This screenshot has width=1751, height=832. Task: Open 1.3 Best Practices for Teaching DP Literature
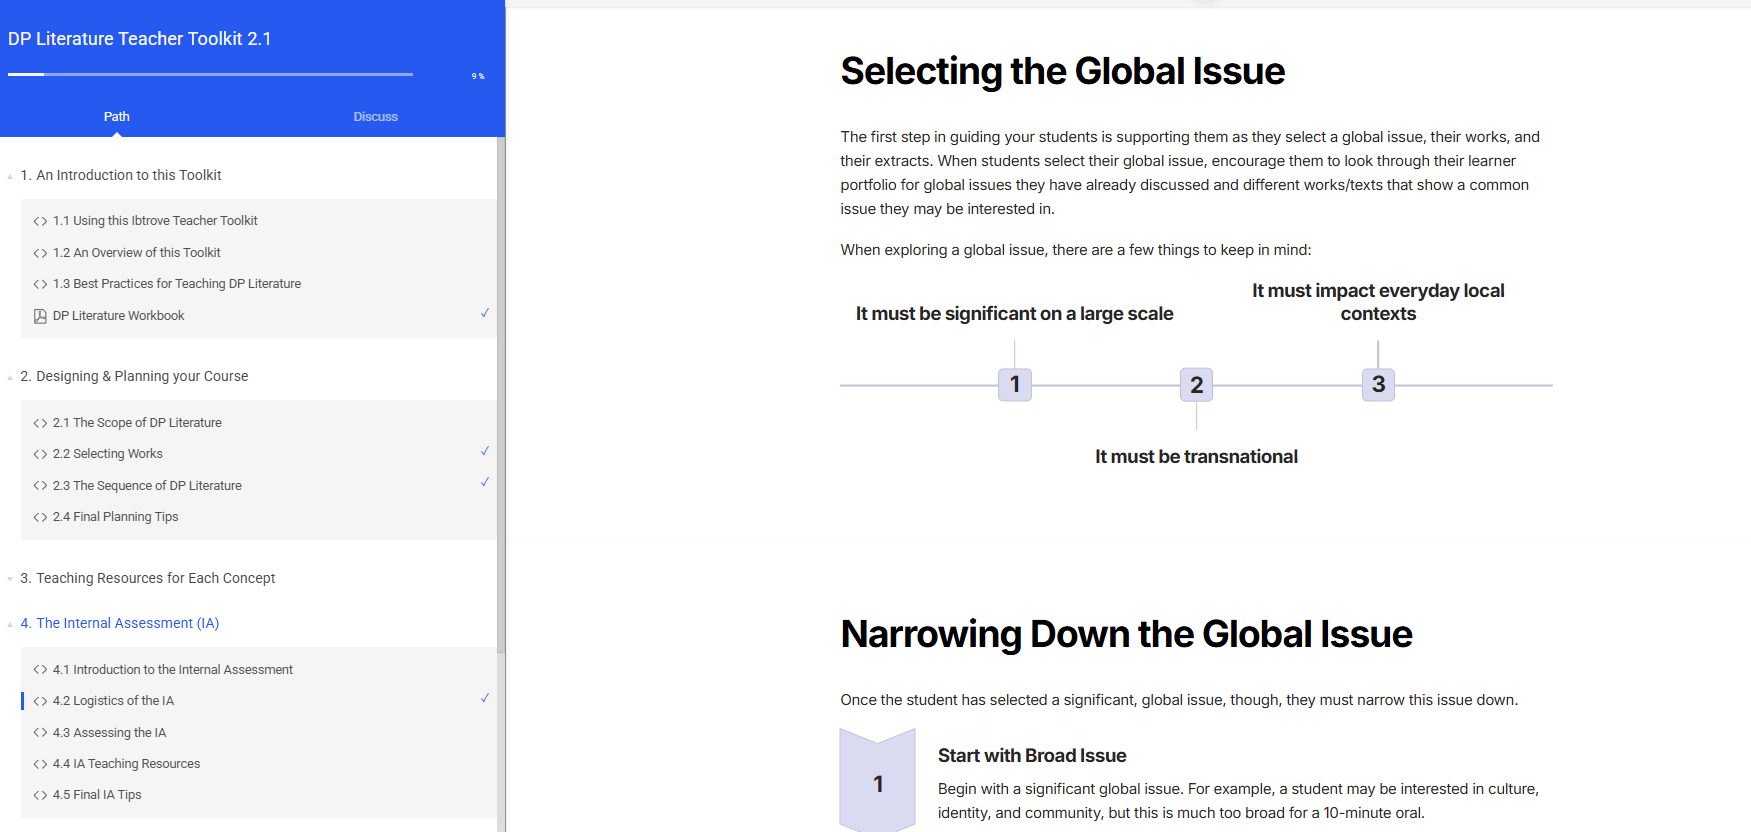tap(177, 284)
